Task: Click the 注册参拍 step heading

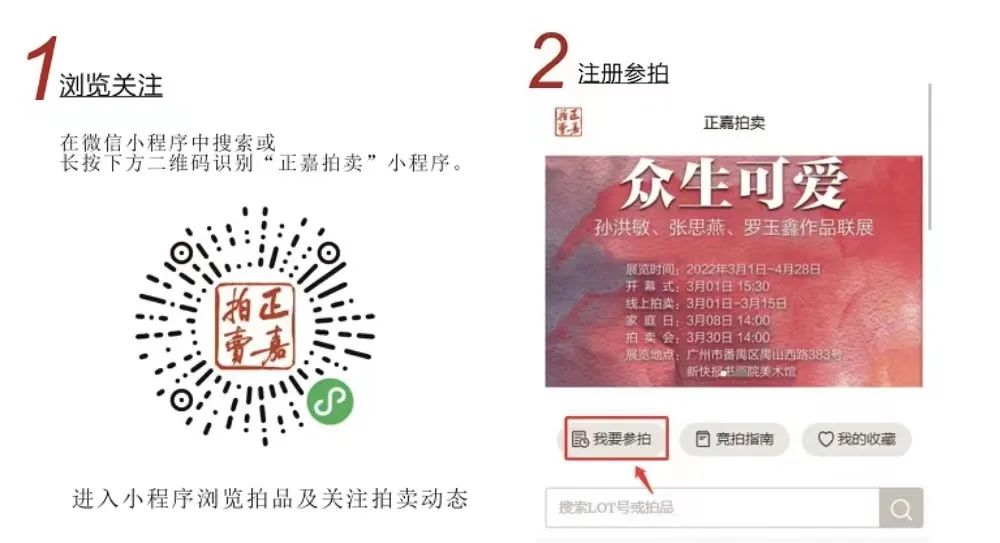Action: [623, 73]
